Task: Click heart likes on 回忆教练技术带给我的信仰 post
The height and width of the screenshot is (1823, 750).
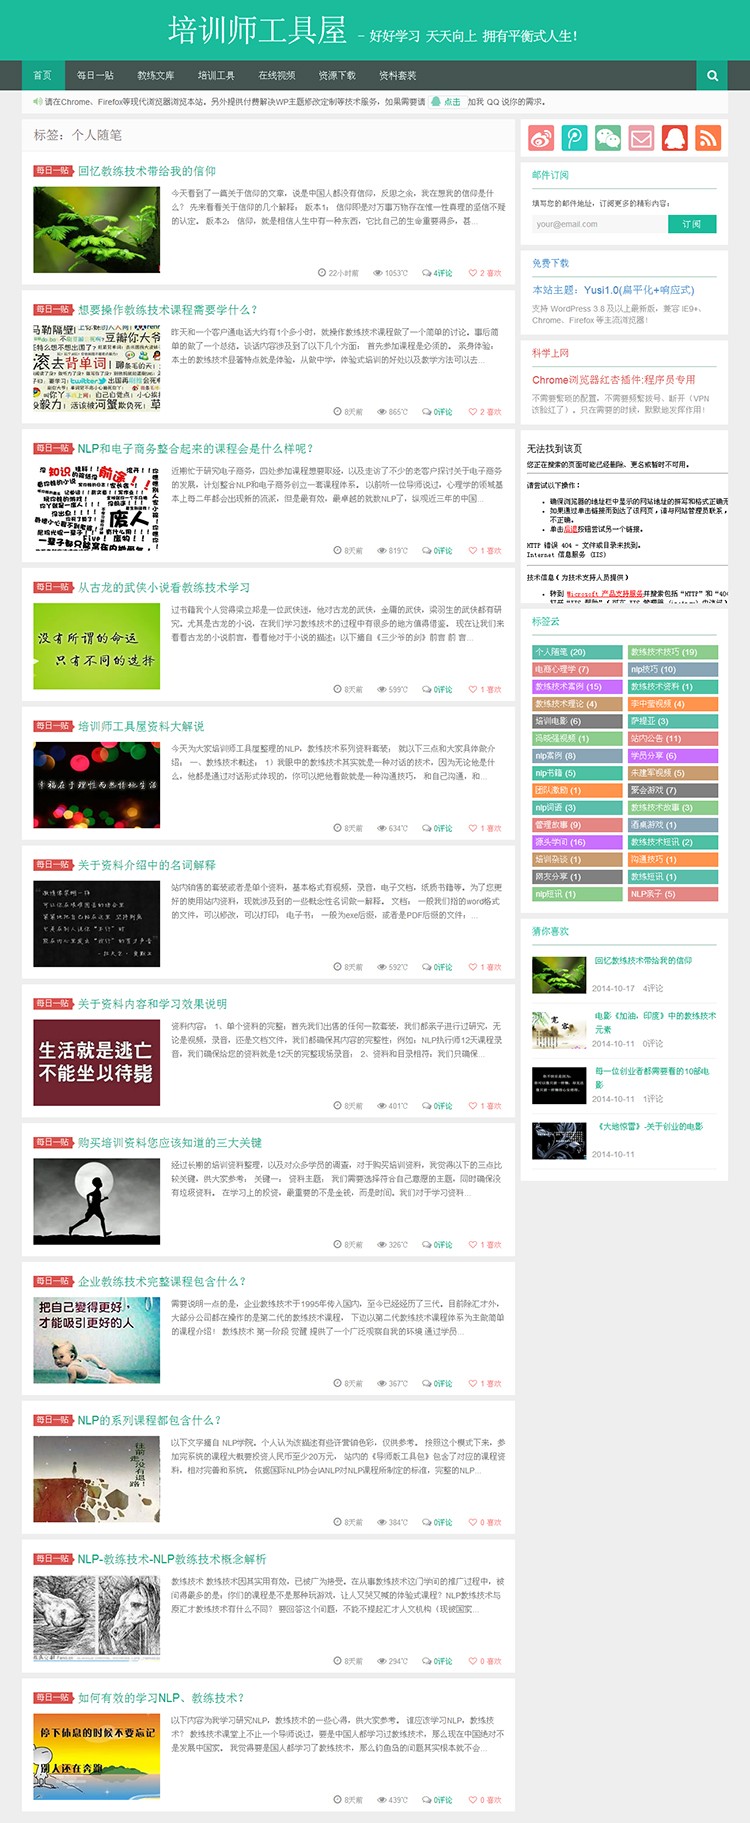Action: [485, 273]
